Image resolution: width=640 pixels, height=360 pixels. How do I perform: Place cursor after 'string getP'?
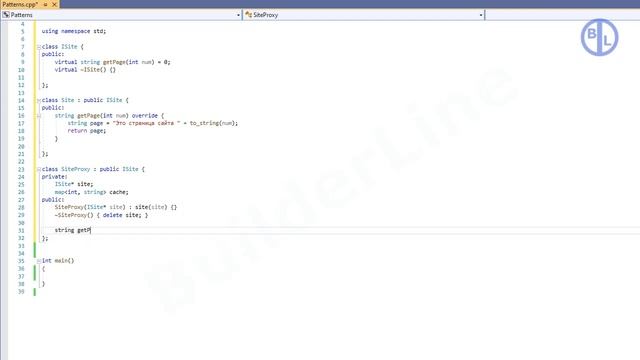click(91, 230)
